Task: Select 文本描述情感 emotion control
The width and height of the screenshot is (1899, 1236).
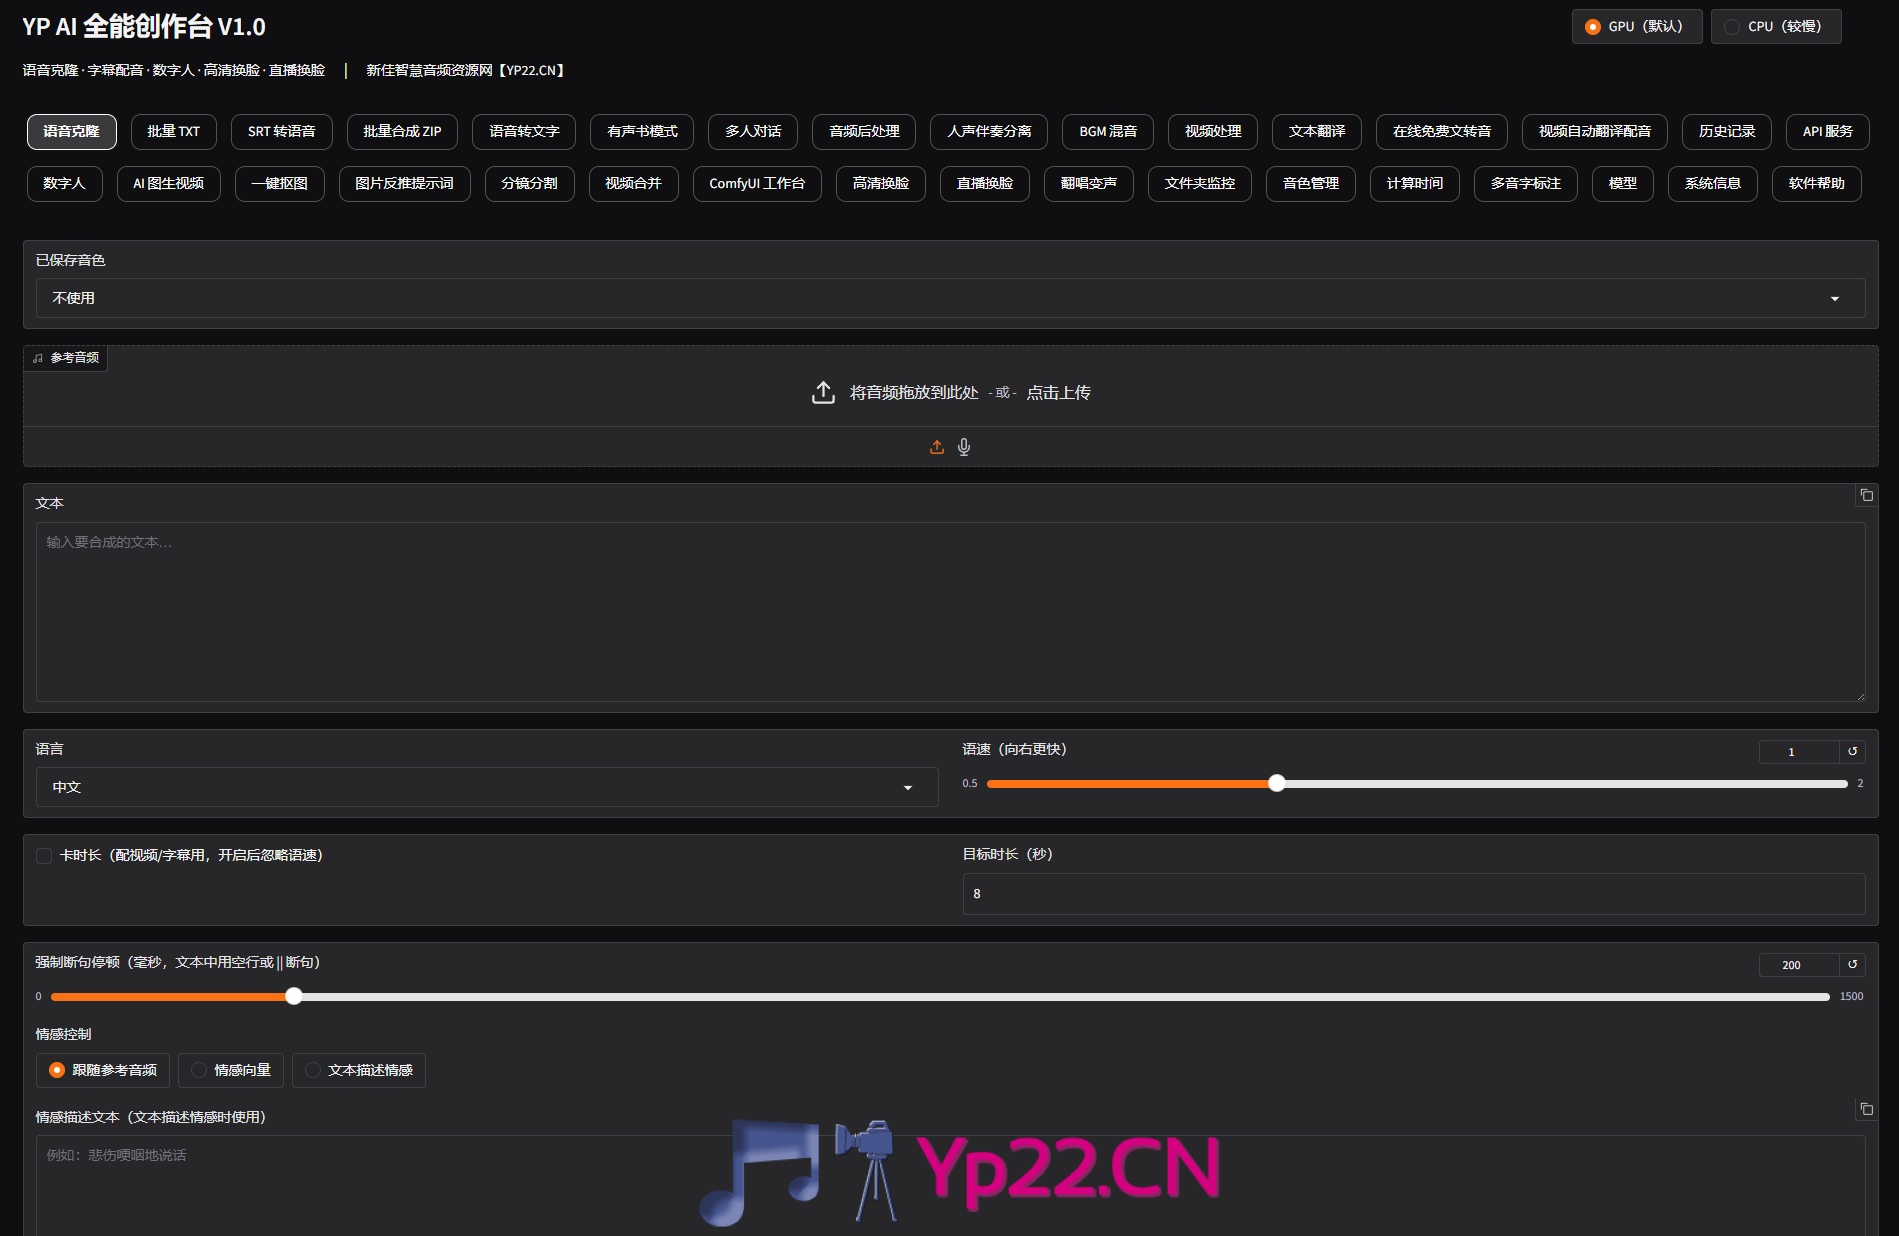Action: coord(359,1070)
